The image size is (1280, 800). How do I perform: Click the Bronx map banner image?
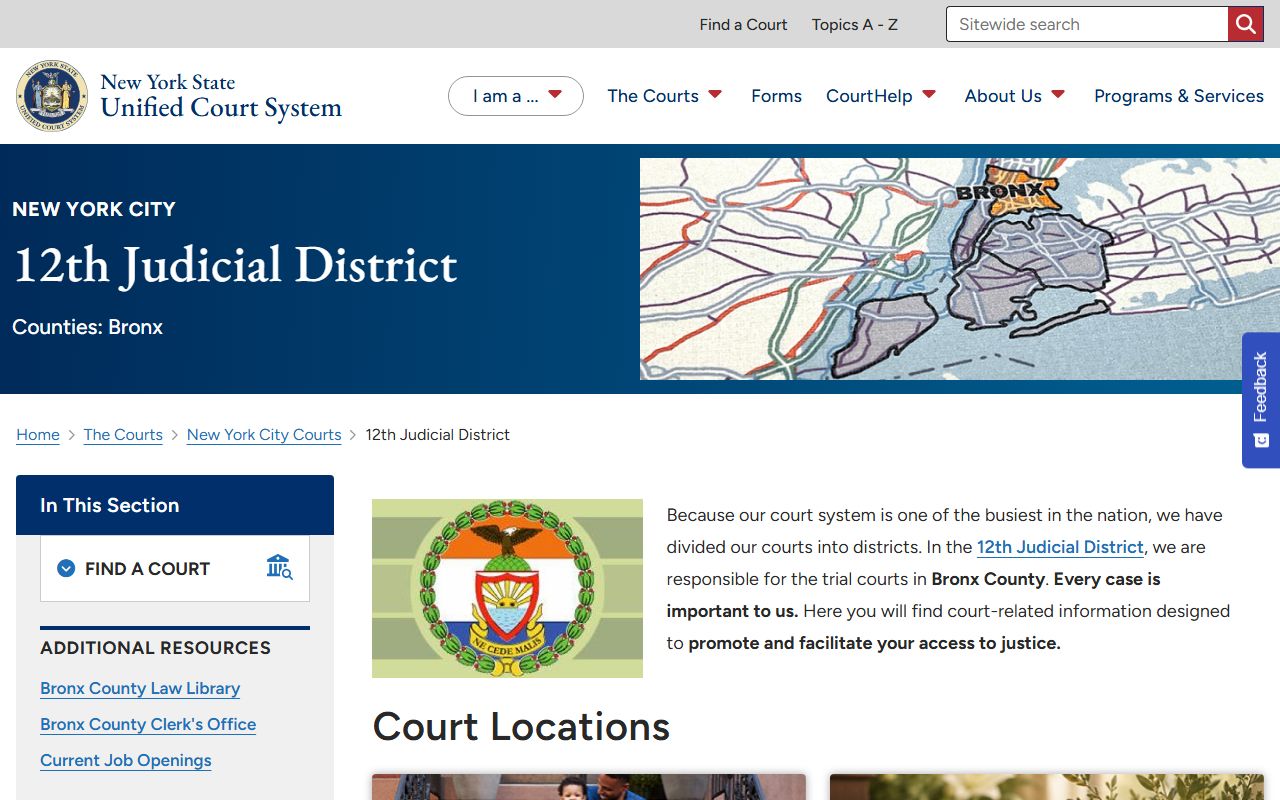click(x=960, y=269)
